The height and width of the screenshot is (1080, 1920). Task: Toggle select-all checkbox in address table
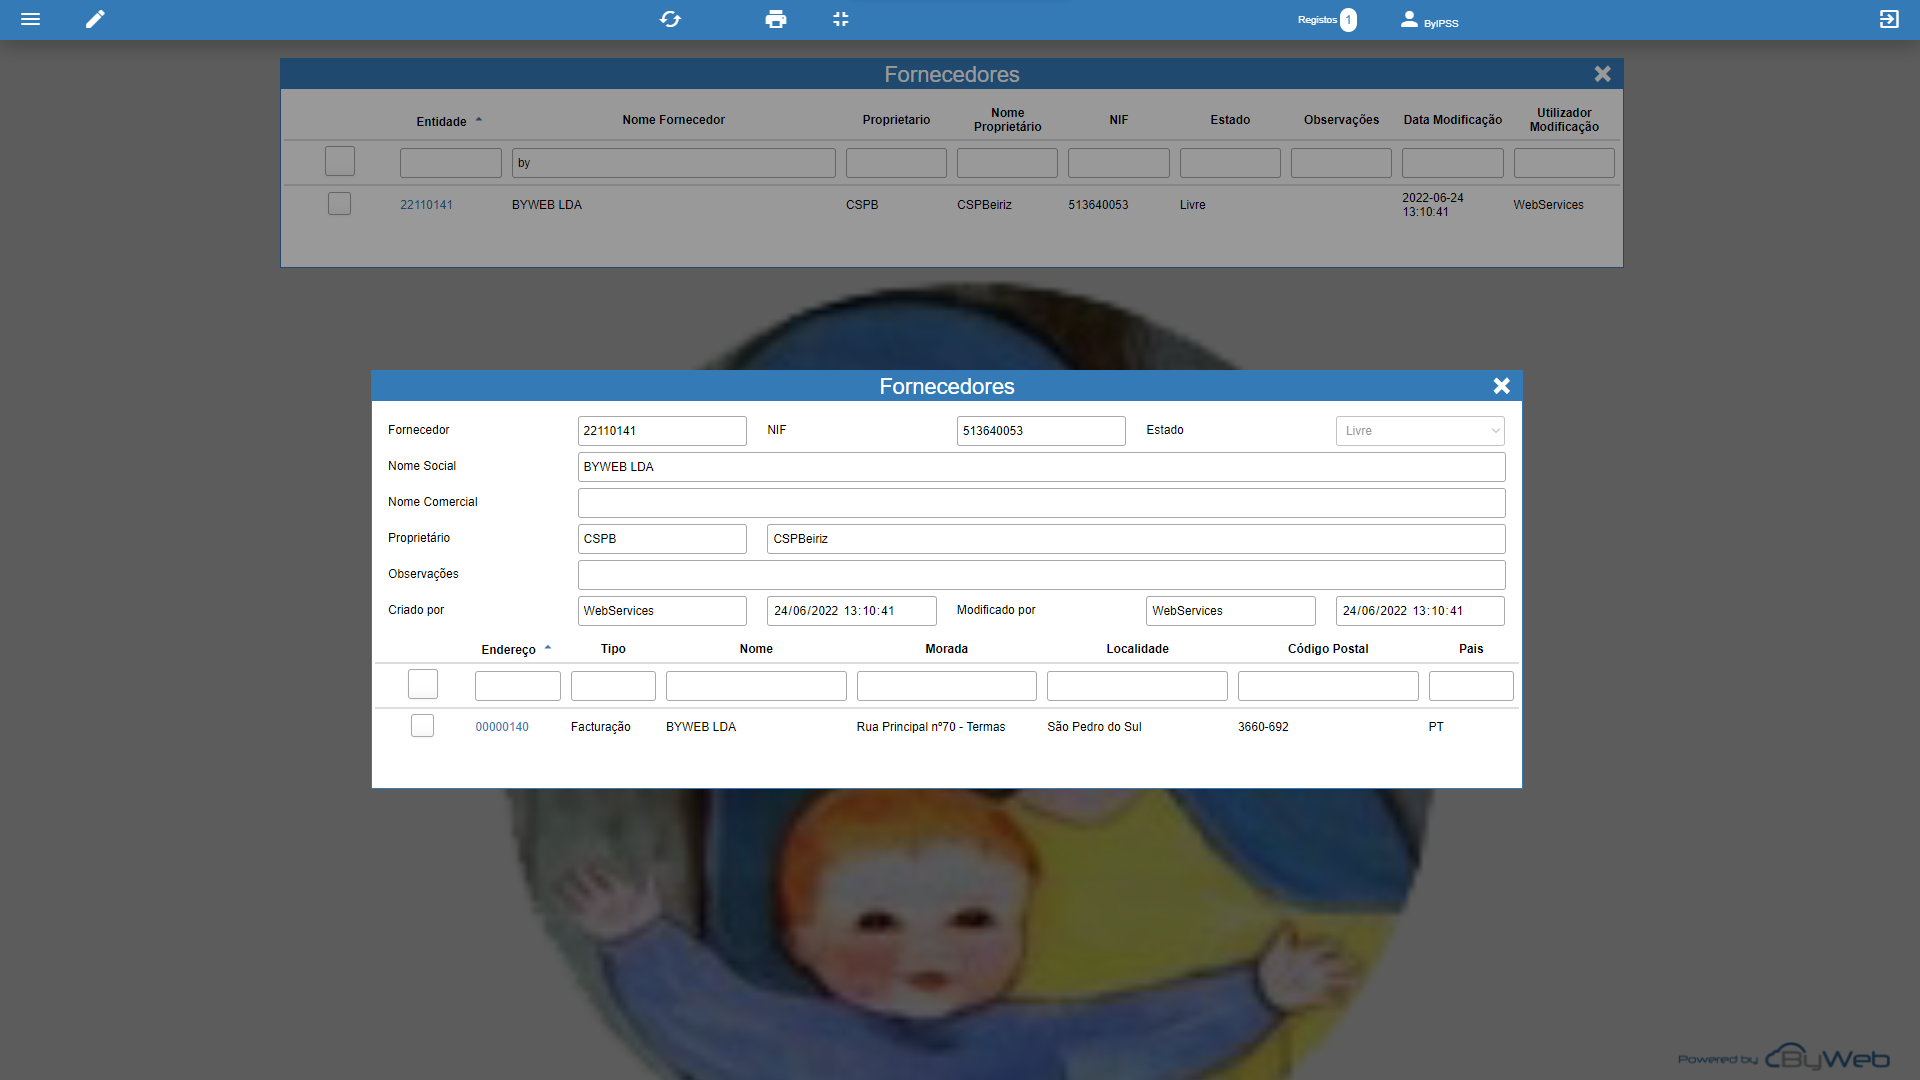pyautogui.click(x=422, y=684)
